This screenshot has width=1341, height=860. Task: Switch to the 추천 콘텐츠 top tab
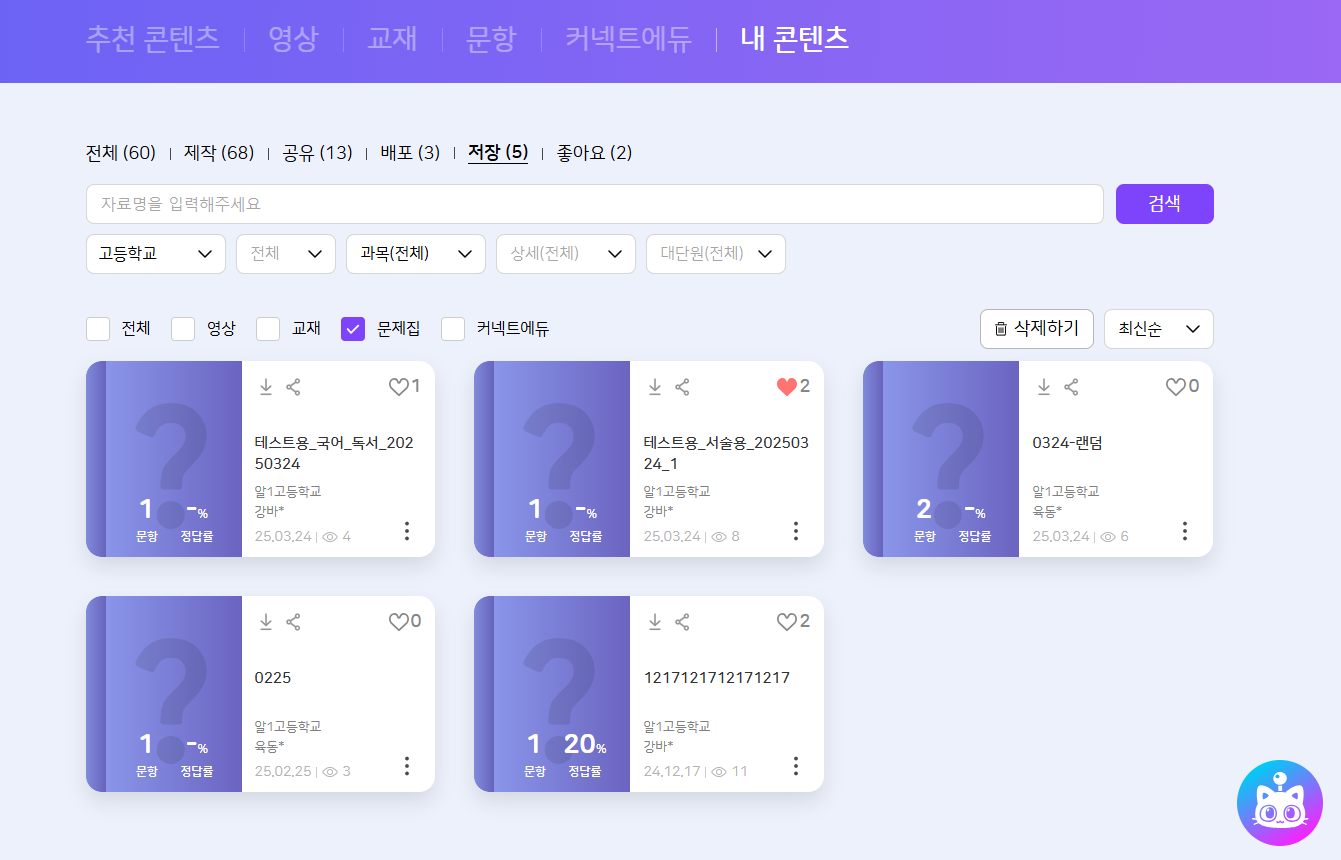pyautogui.click(x=152, y=39)
